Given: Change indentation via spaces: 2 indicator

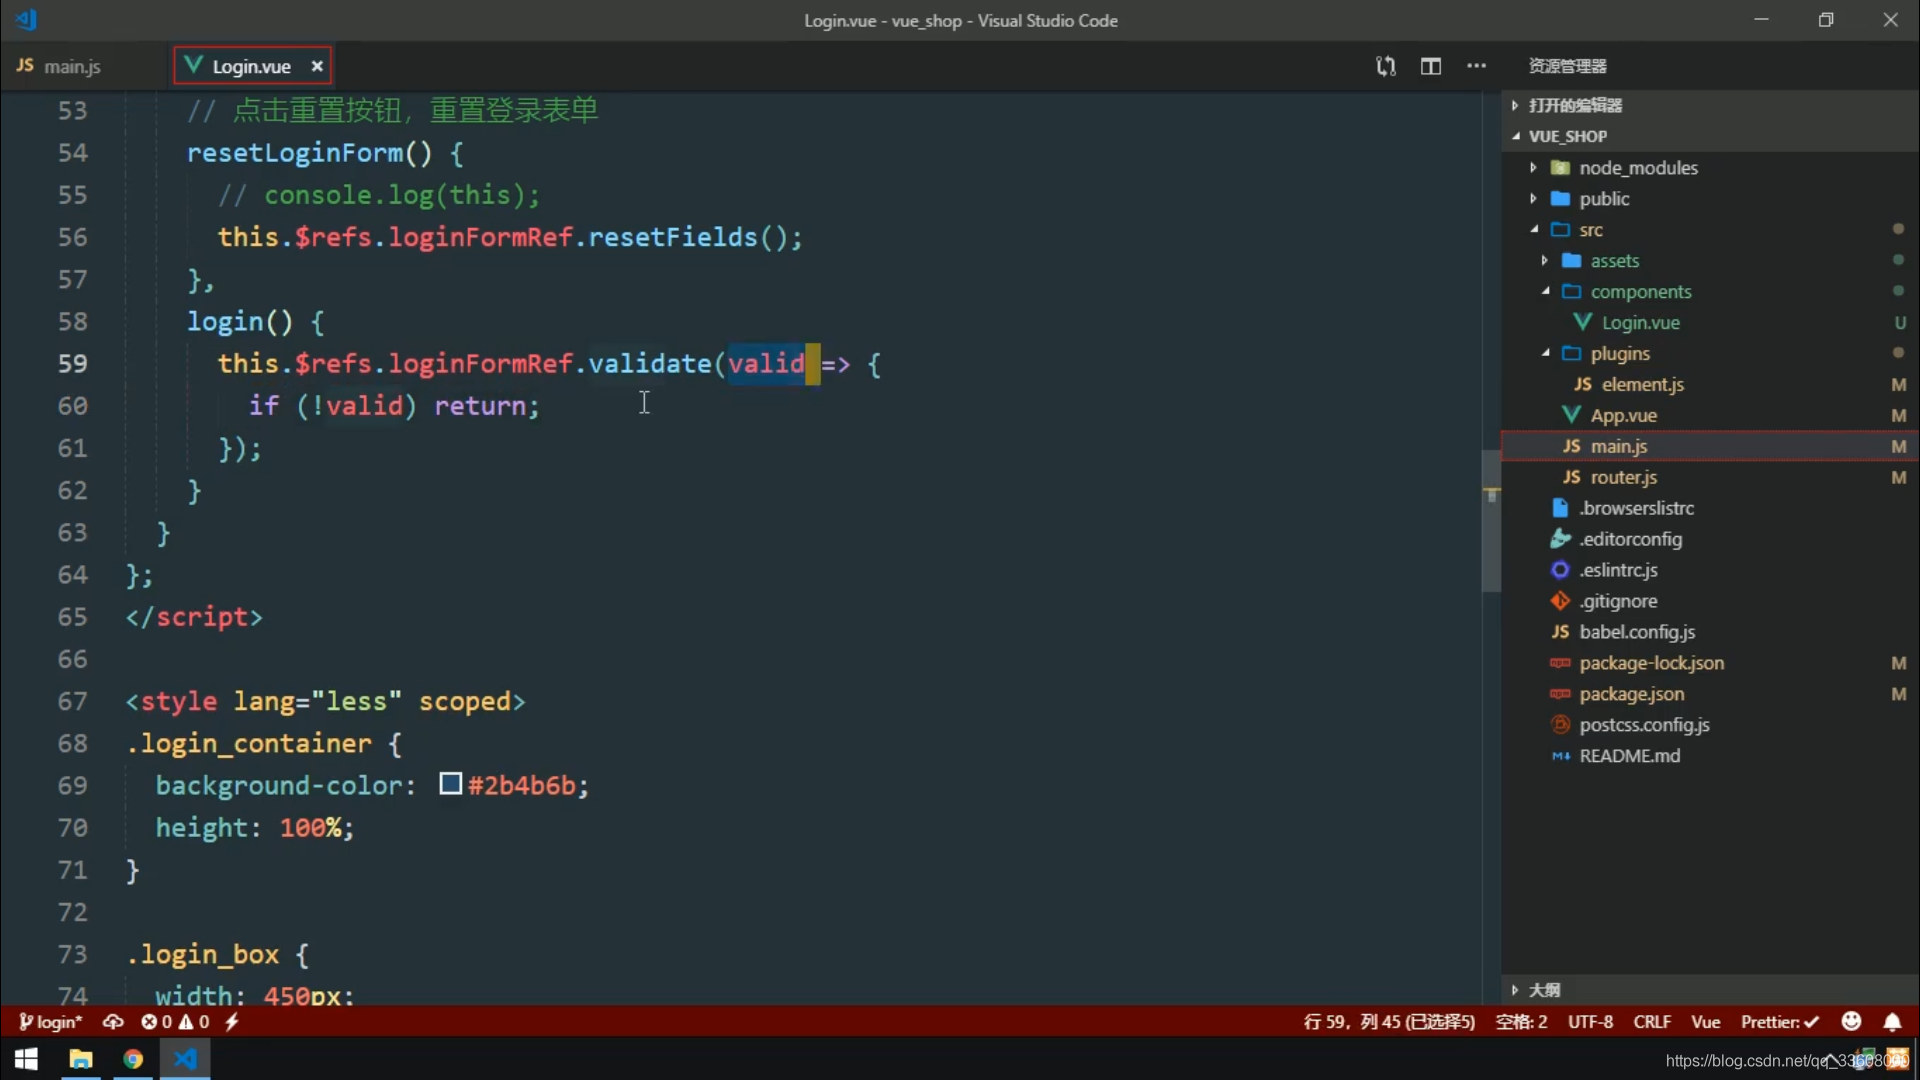Looking at the screenshot, I should (x=1521, y=1022).
